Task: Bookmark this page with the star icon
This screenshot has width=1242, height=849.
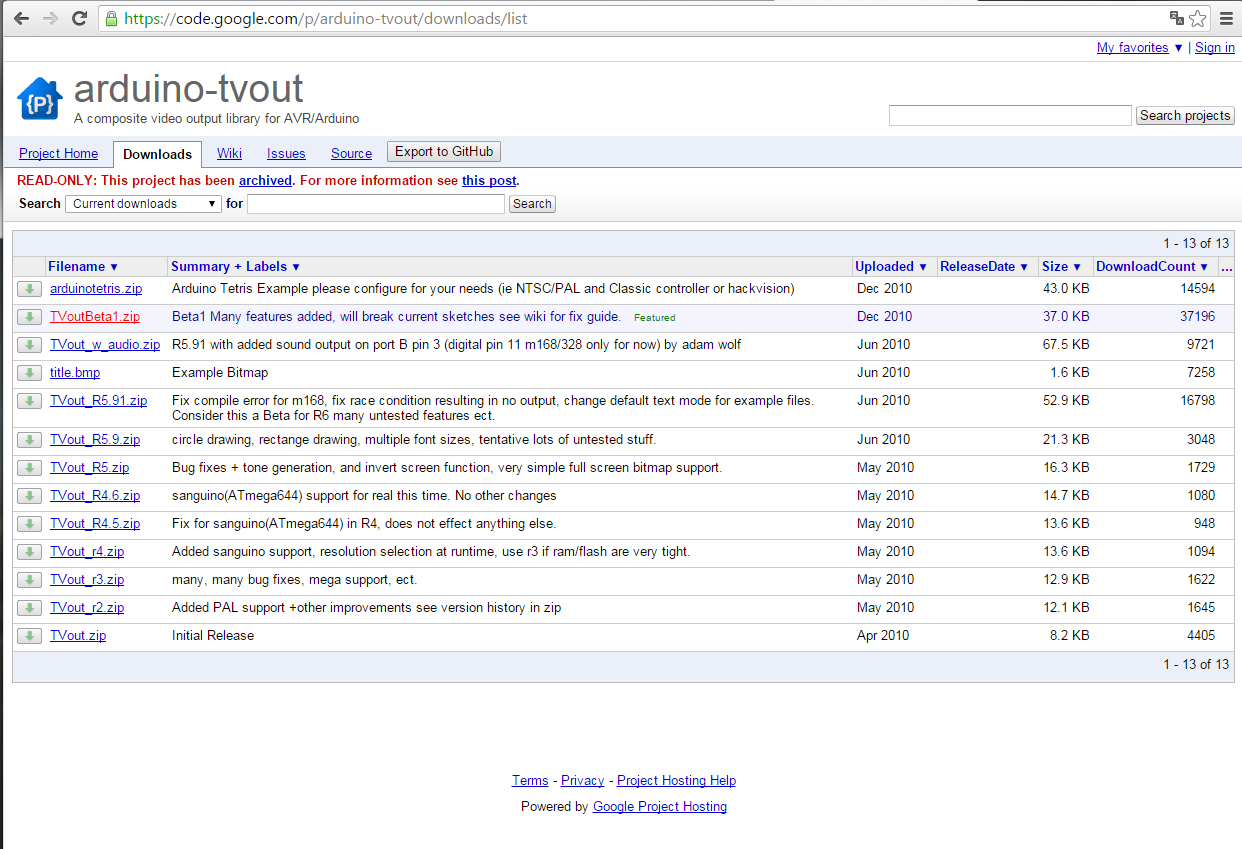Action: 1198,18
